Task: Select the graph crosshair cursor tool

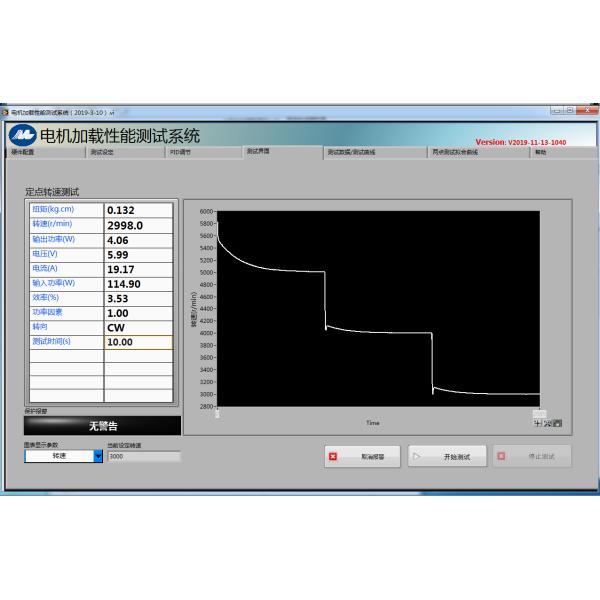Action: pyautogui.click(x=538, y=423)
